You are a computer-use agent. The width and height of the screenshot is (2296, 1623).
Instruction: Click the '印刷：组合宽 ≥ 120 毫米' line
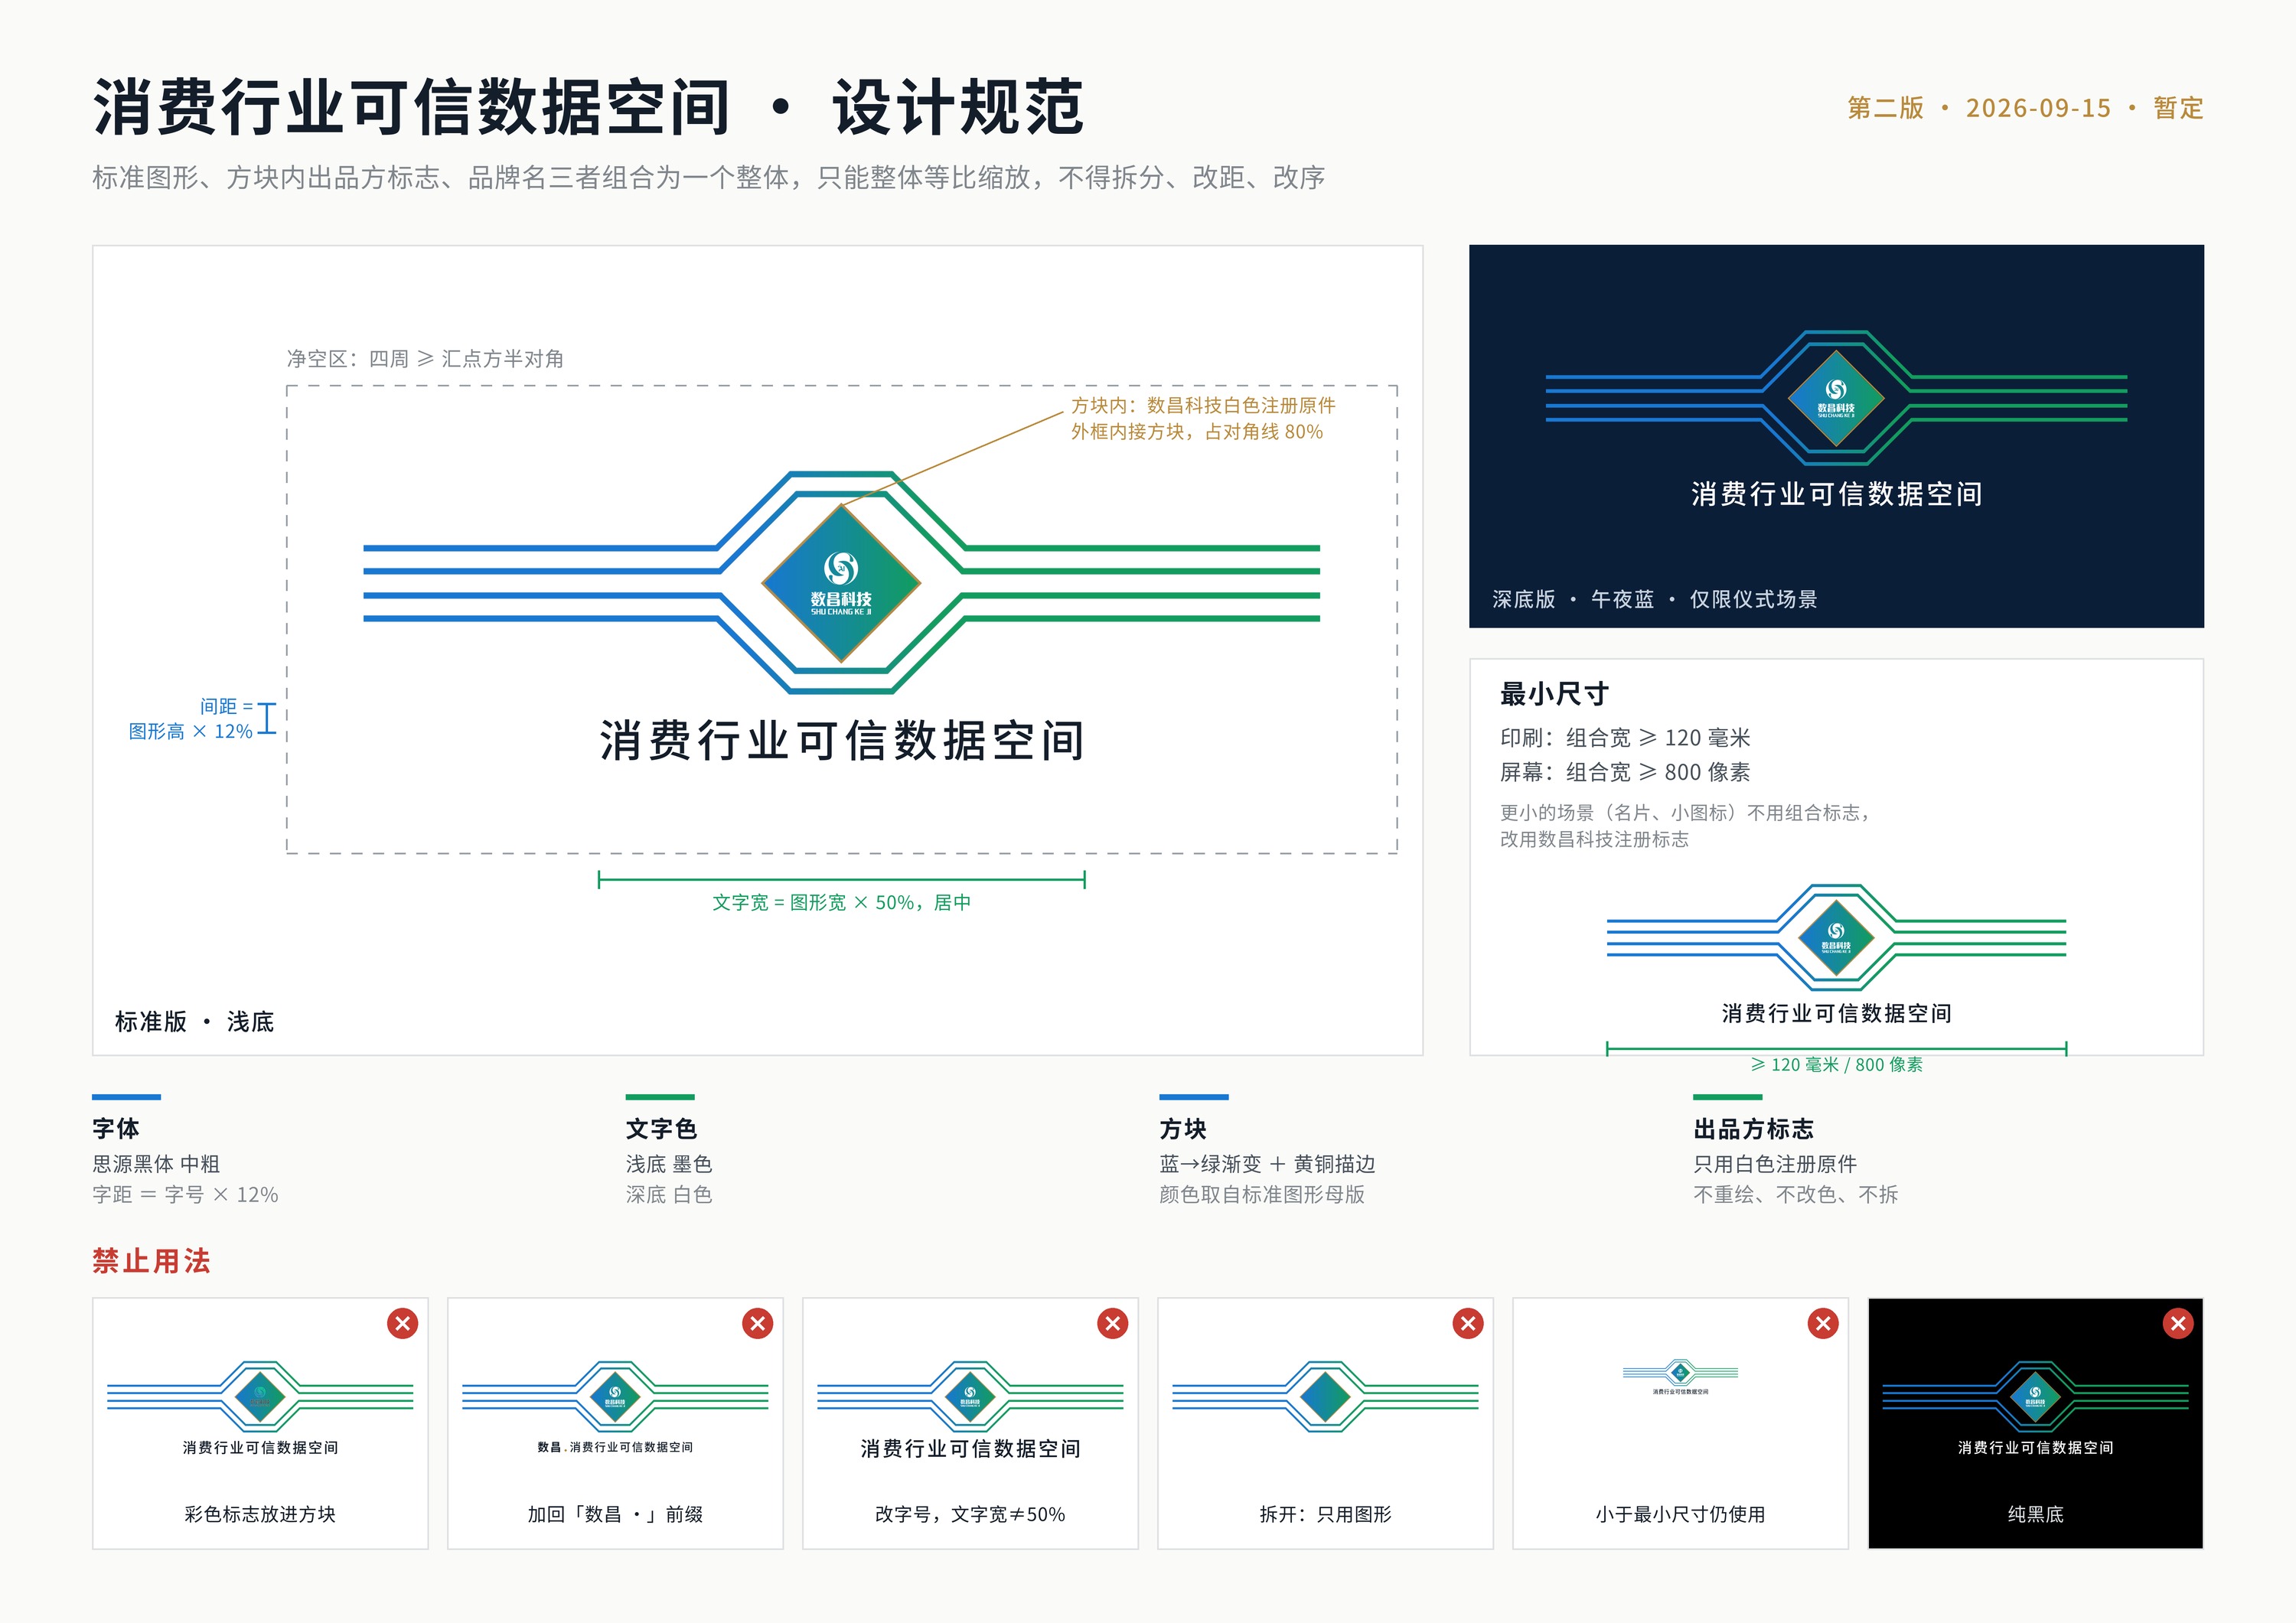point(1625,738)
